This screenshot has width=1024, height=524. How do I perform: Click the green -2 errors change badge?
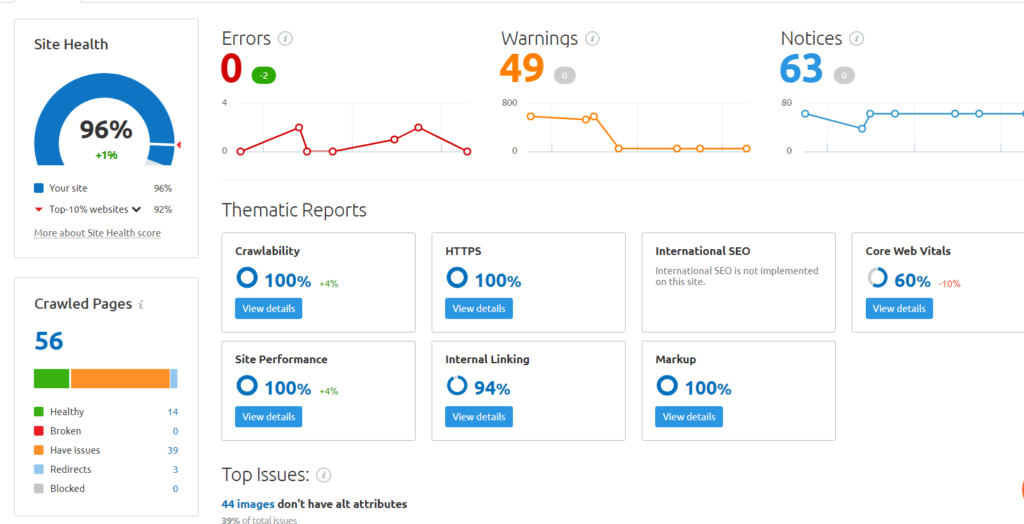pos(264,76)
